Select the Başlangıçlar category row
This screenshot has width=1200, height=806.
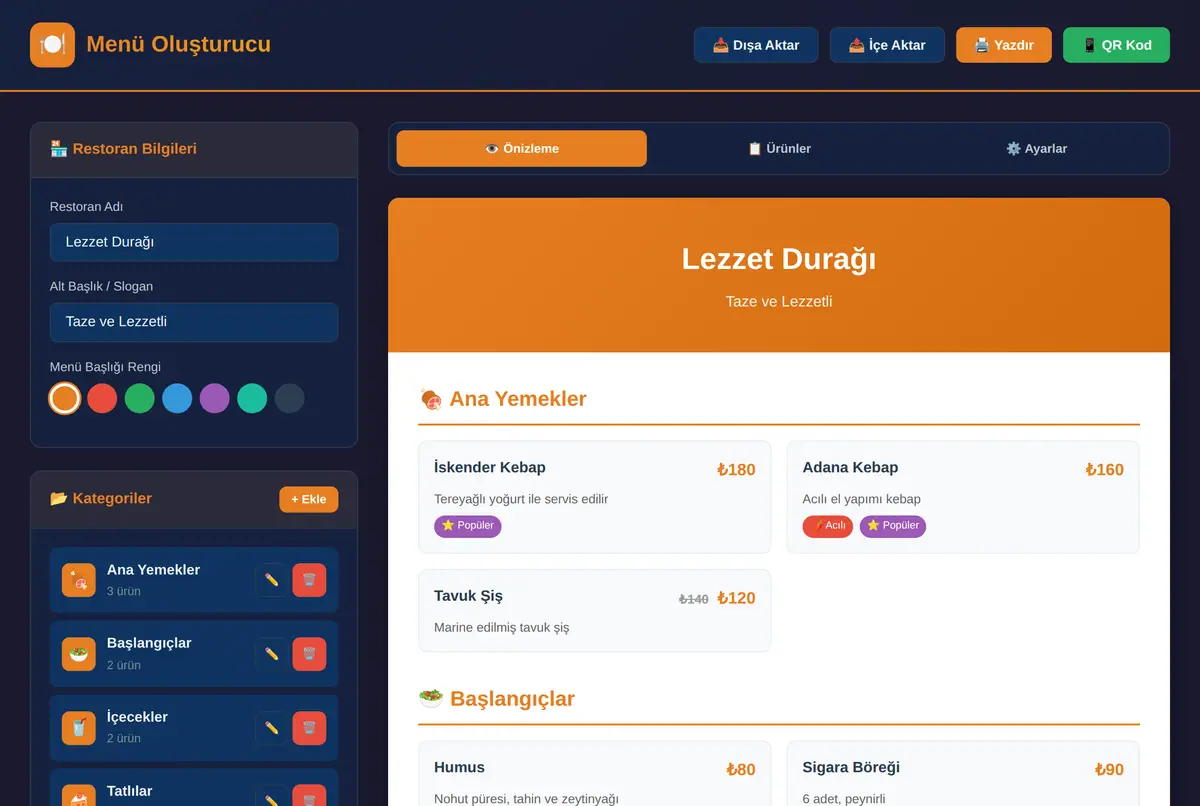coord(194,654)
